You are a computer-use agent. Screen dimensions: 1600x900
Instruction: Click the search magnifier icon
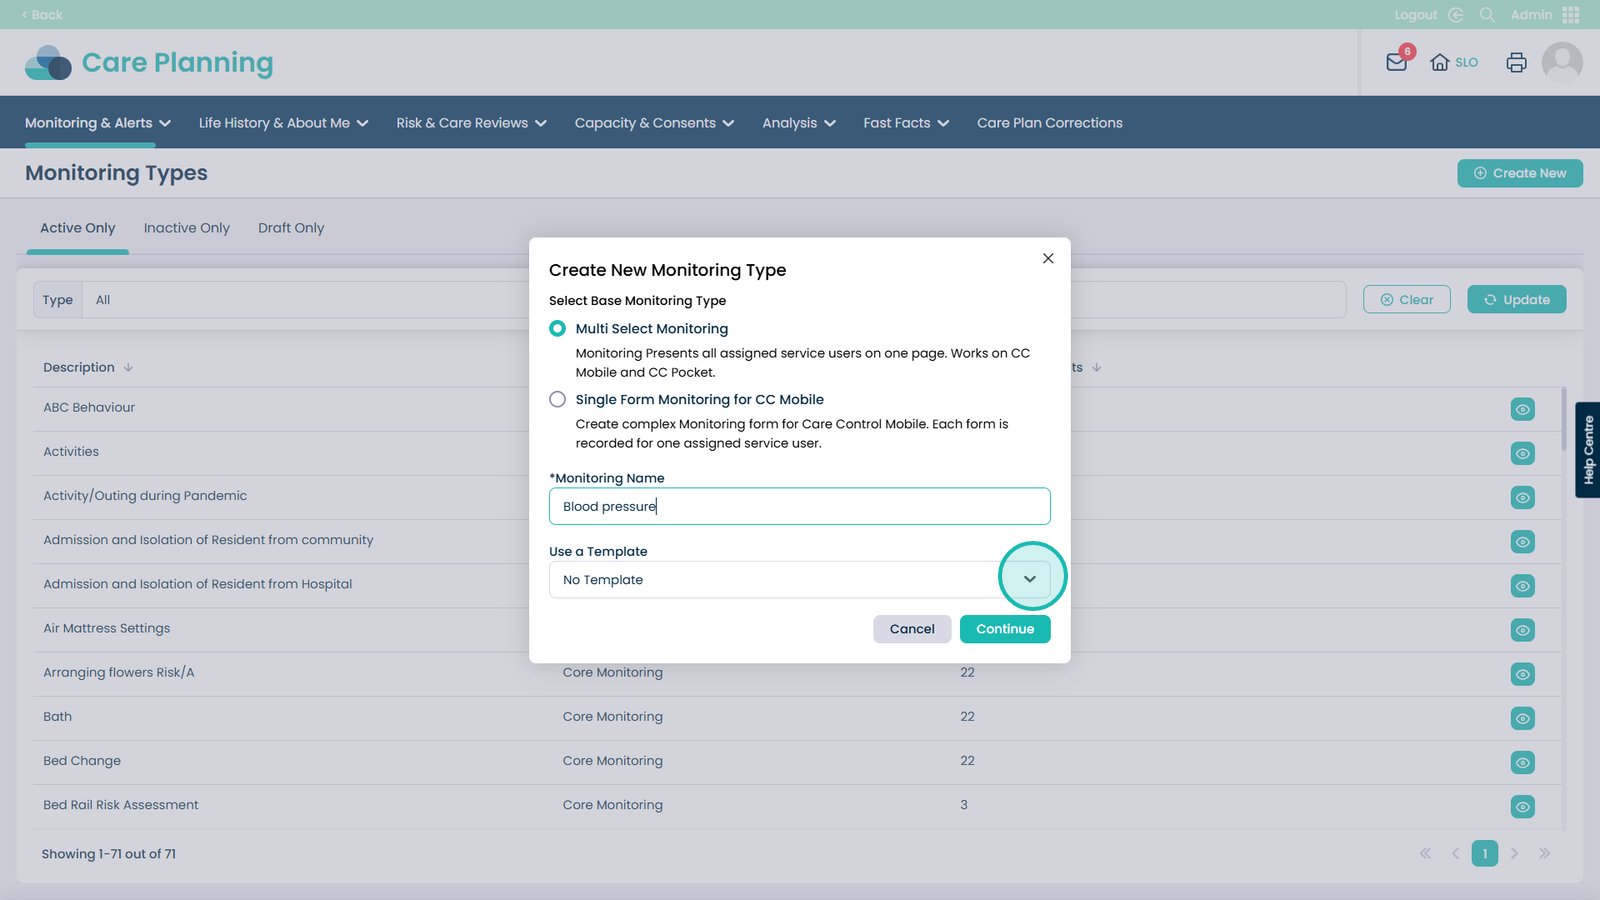[x=1487, y=15]
